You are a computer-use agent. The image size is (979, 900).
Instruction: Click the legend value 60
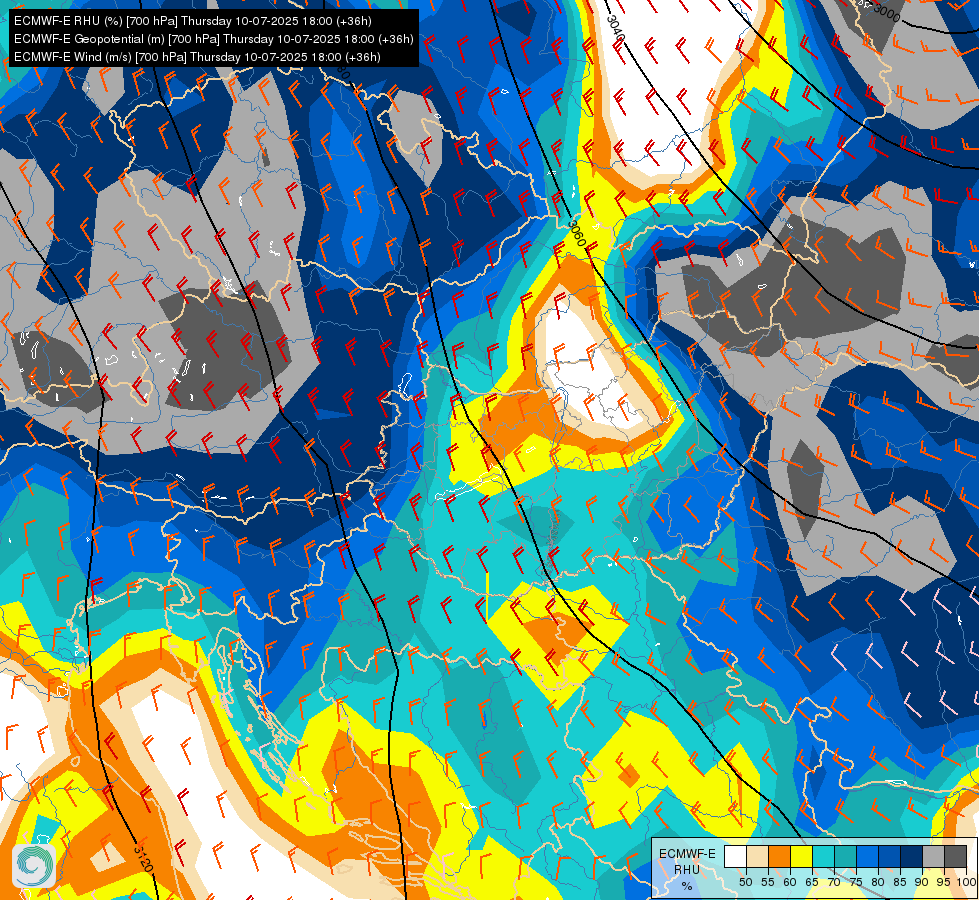(x=790, y=882)
